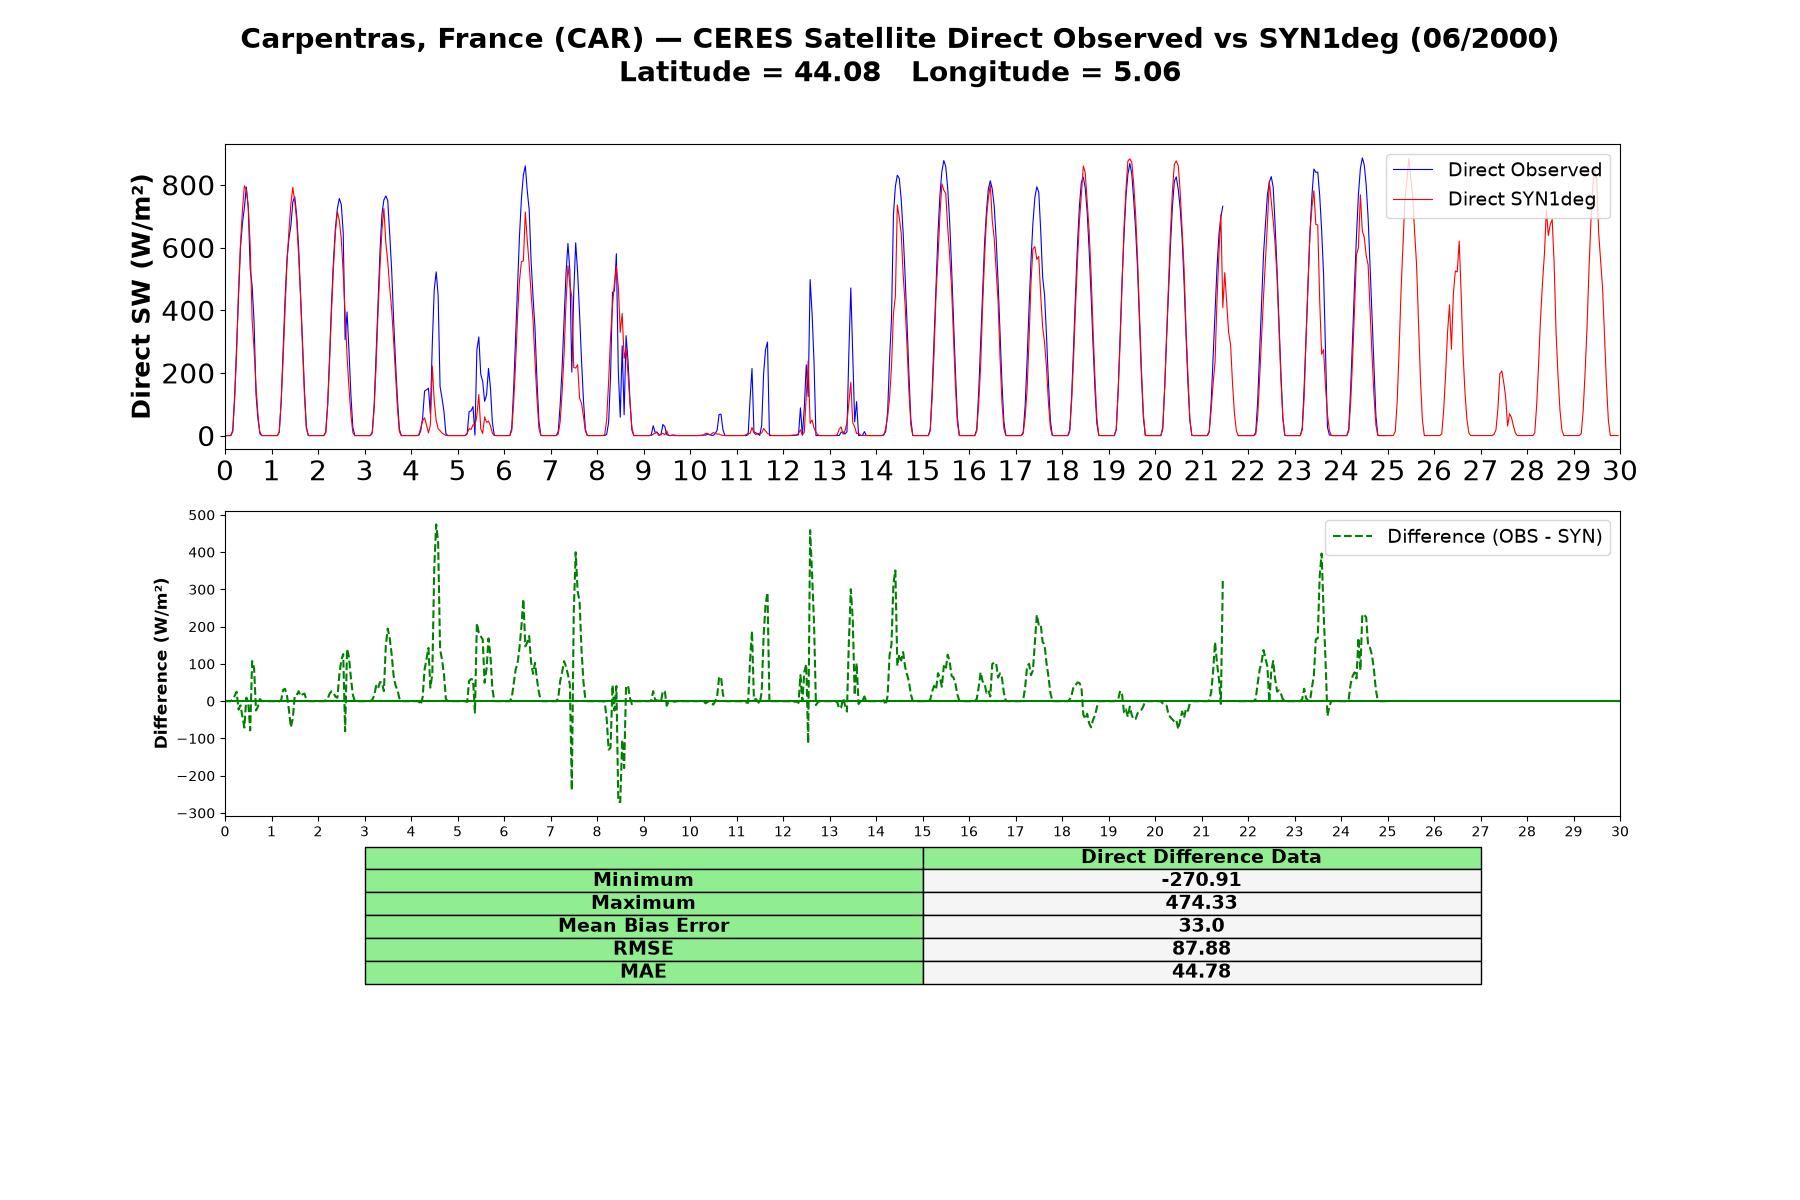Click the Direct SW (W/m²) y-axis label
Viewport: 1800px width, 1200px height.
[x=141, y=296]
